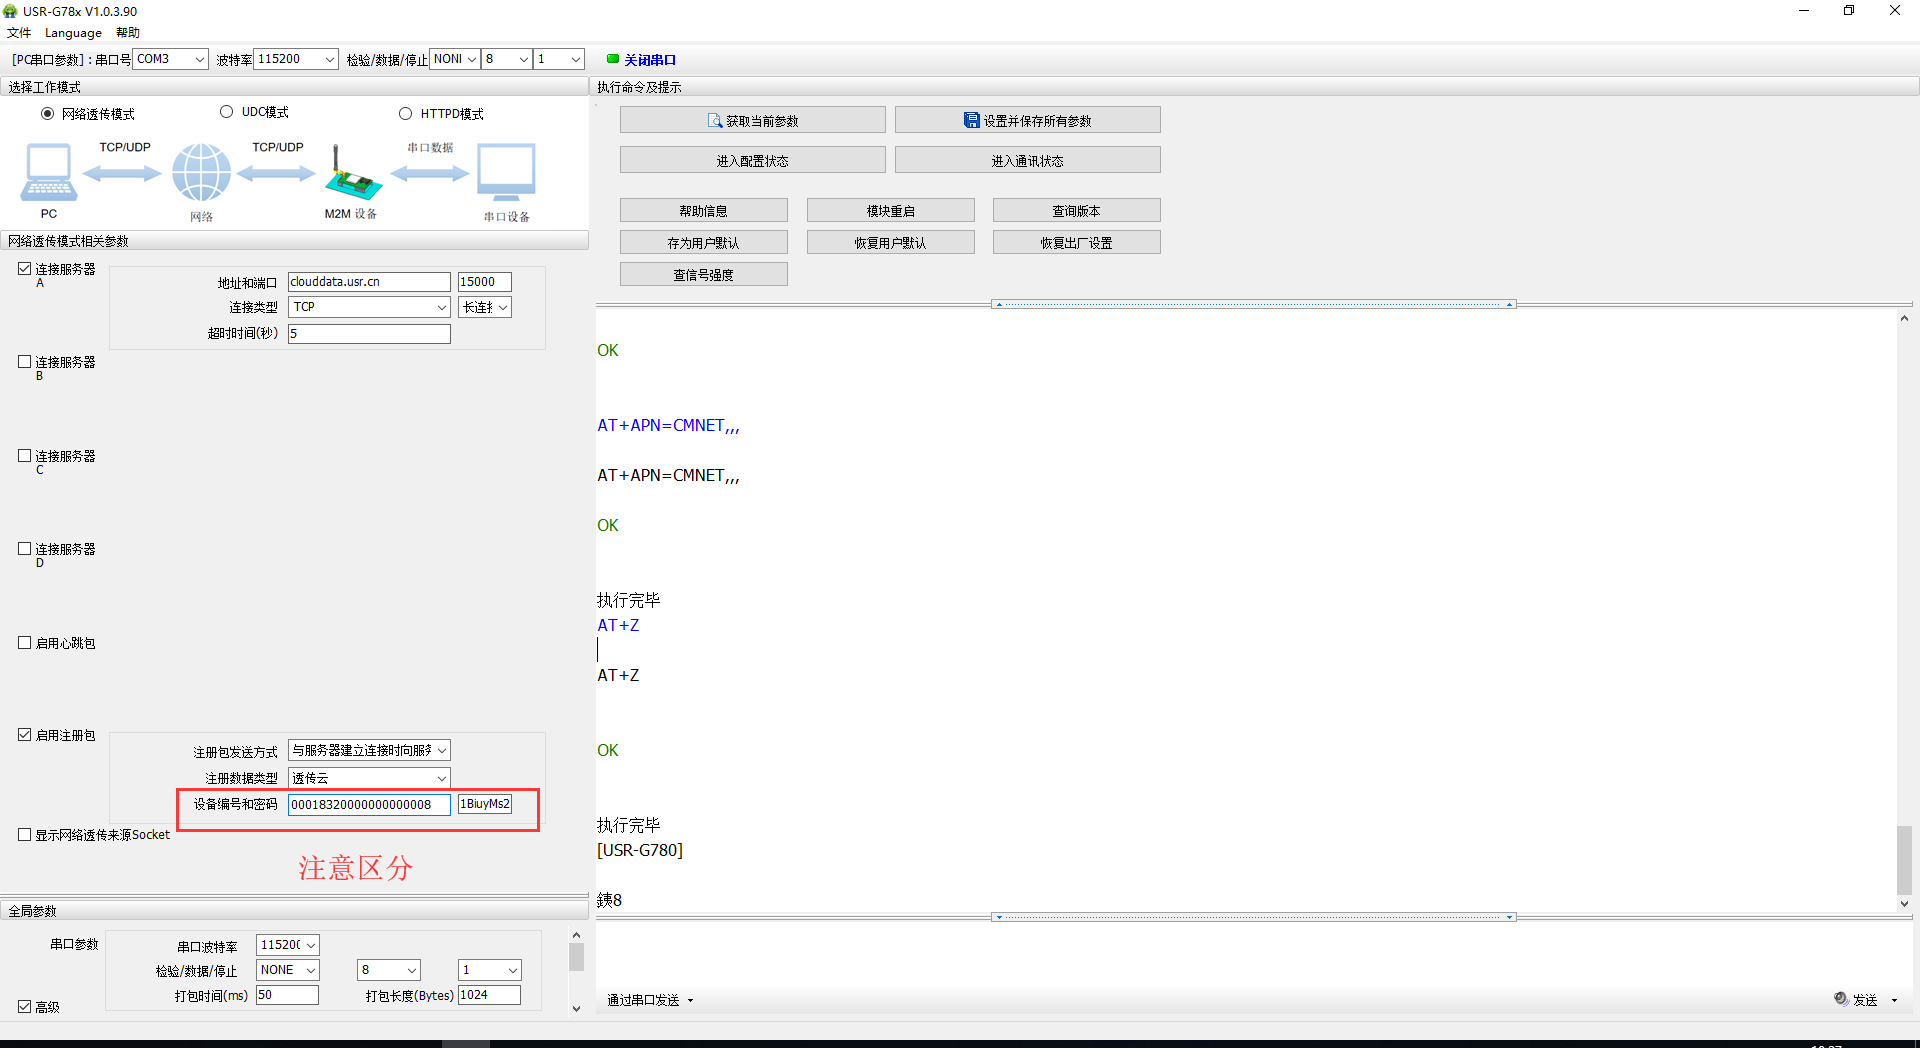Click the 模块重启 button

click(889, 210)
